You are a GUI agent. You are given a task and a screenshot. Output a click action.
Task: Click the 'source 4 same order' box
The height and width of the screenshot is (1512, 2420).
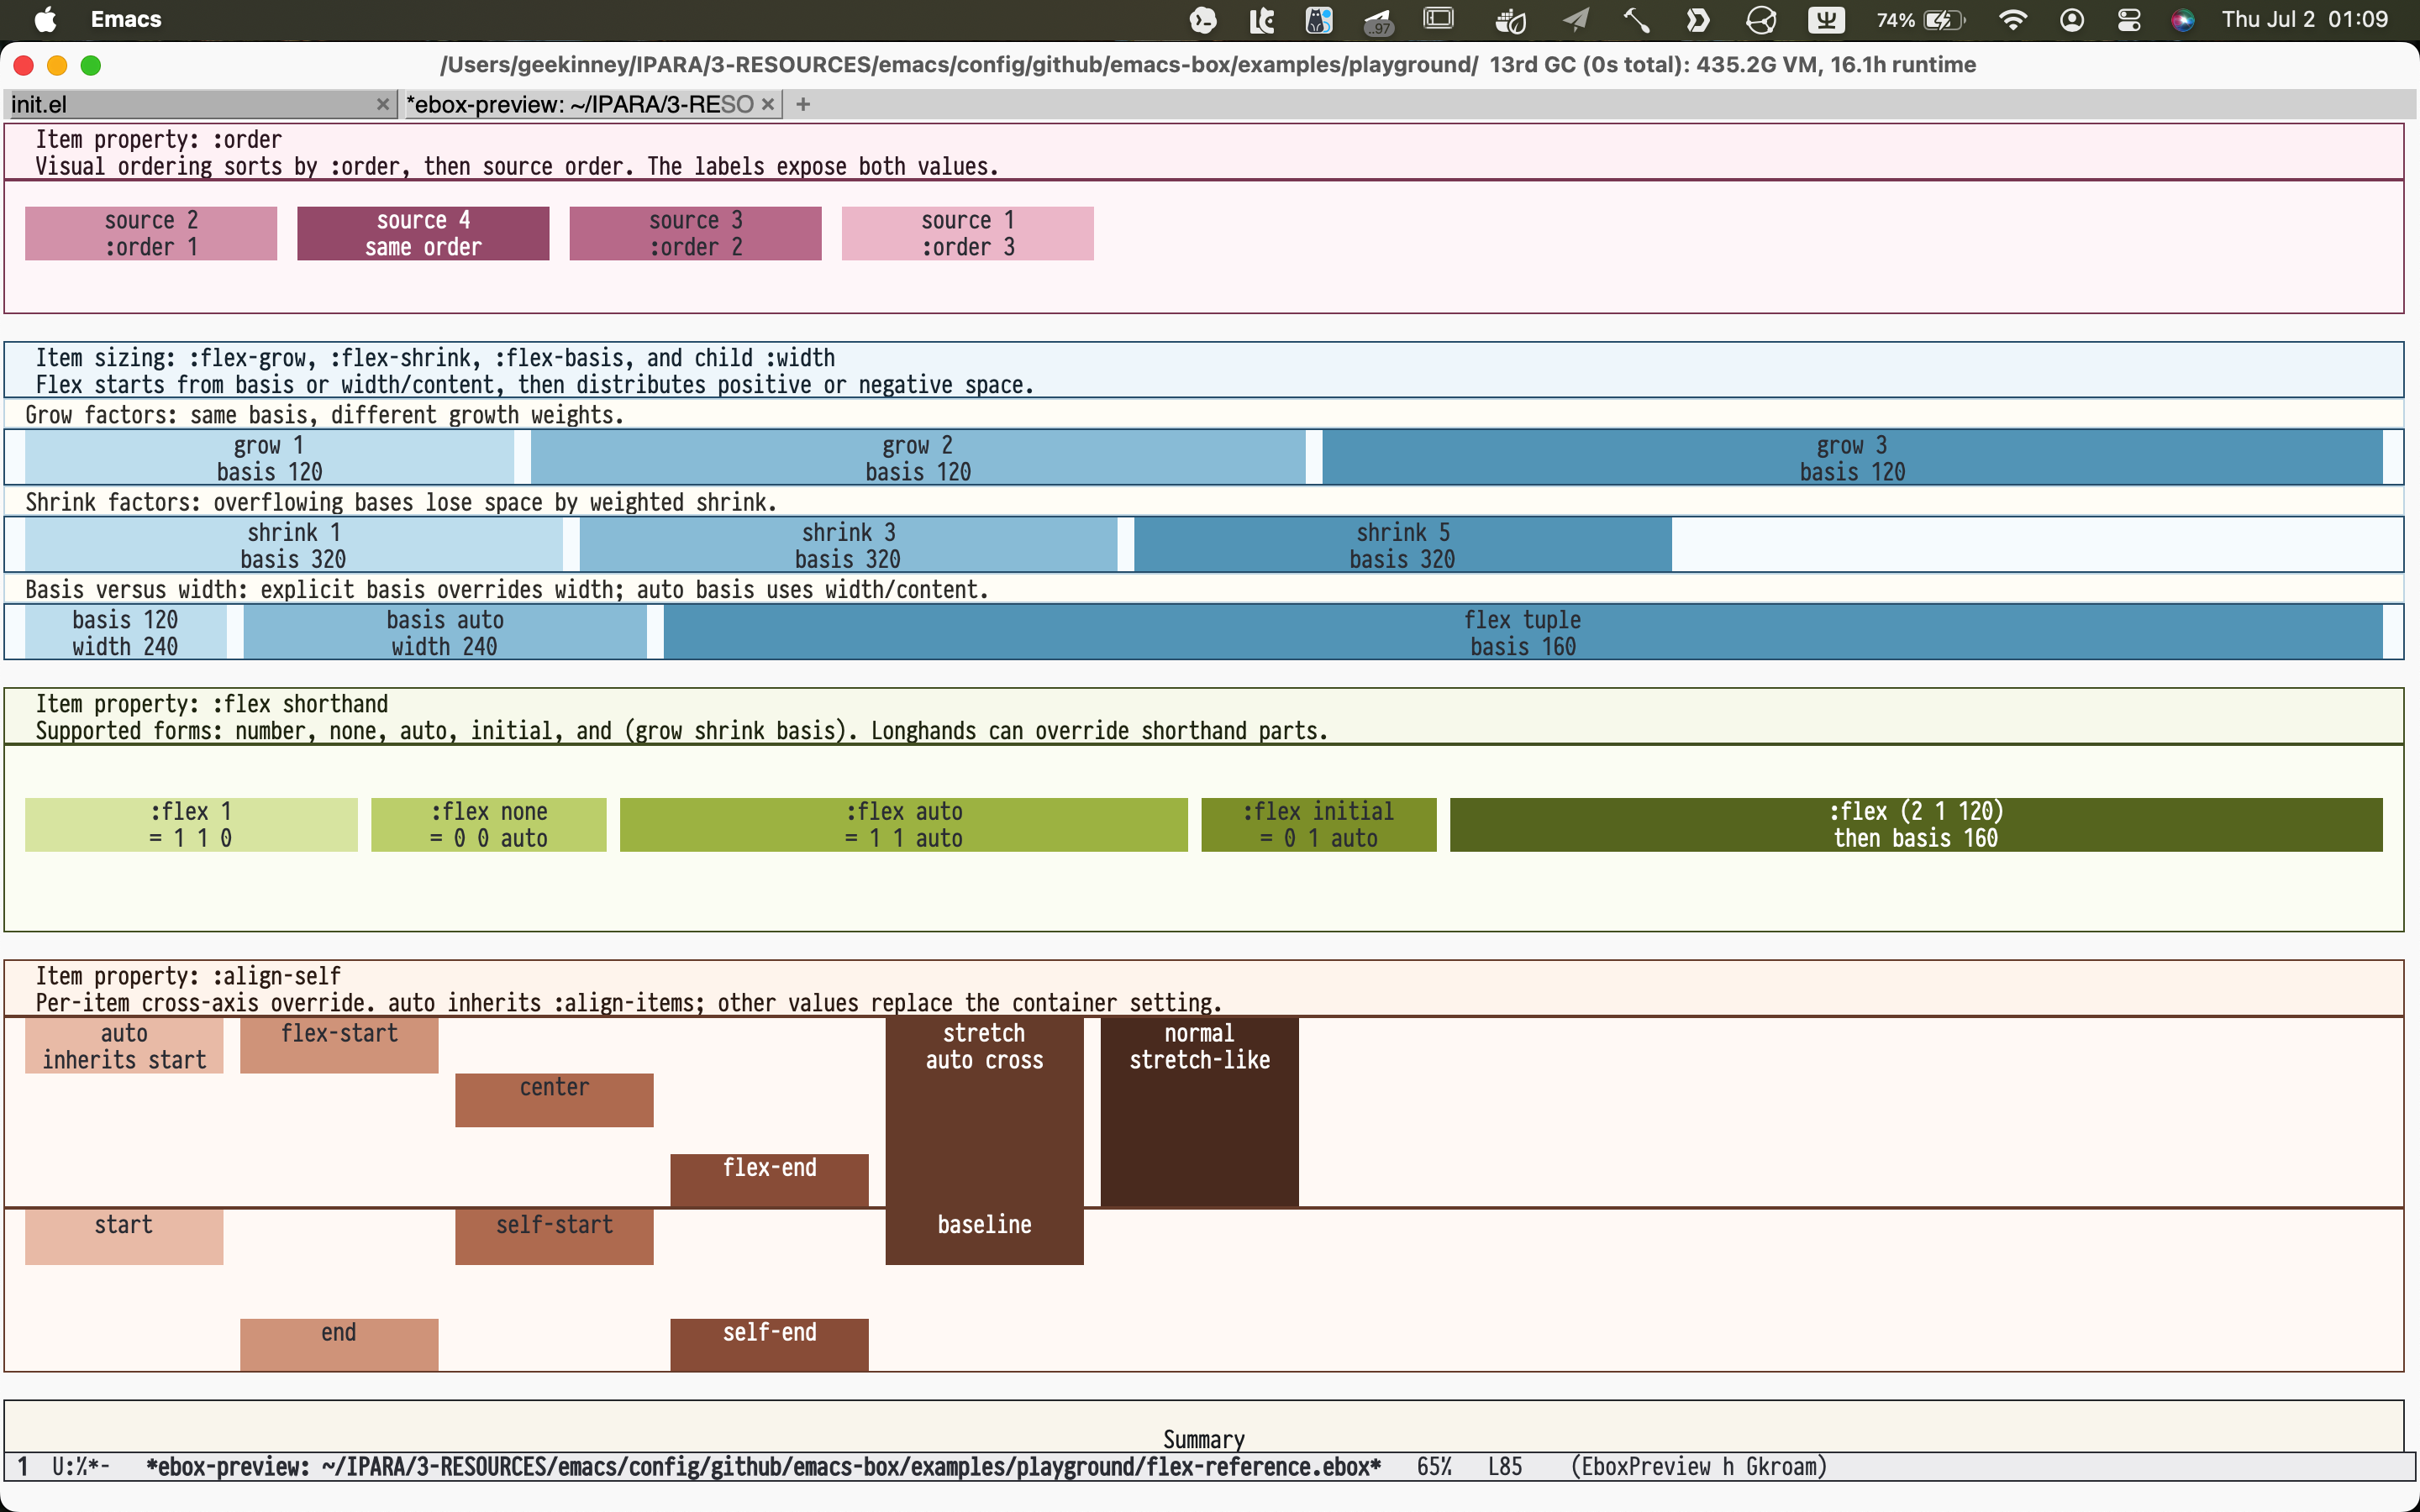tap(423, 233)
